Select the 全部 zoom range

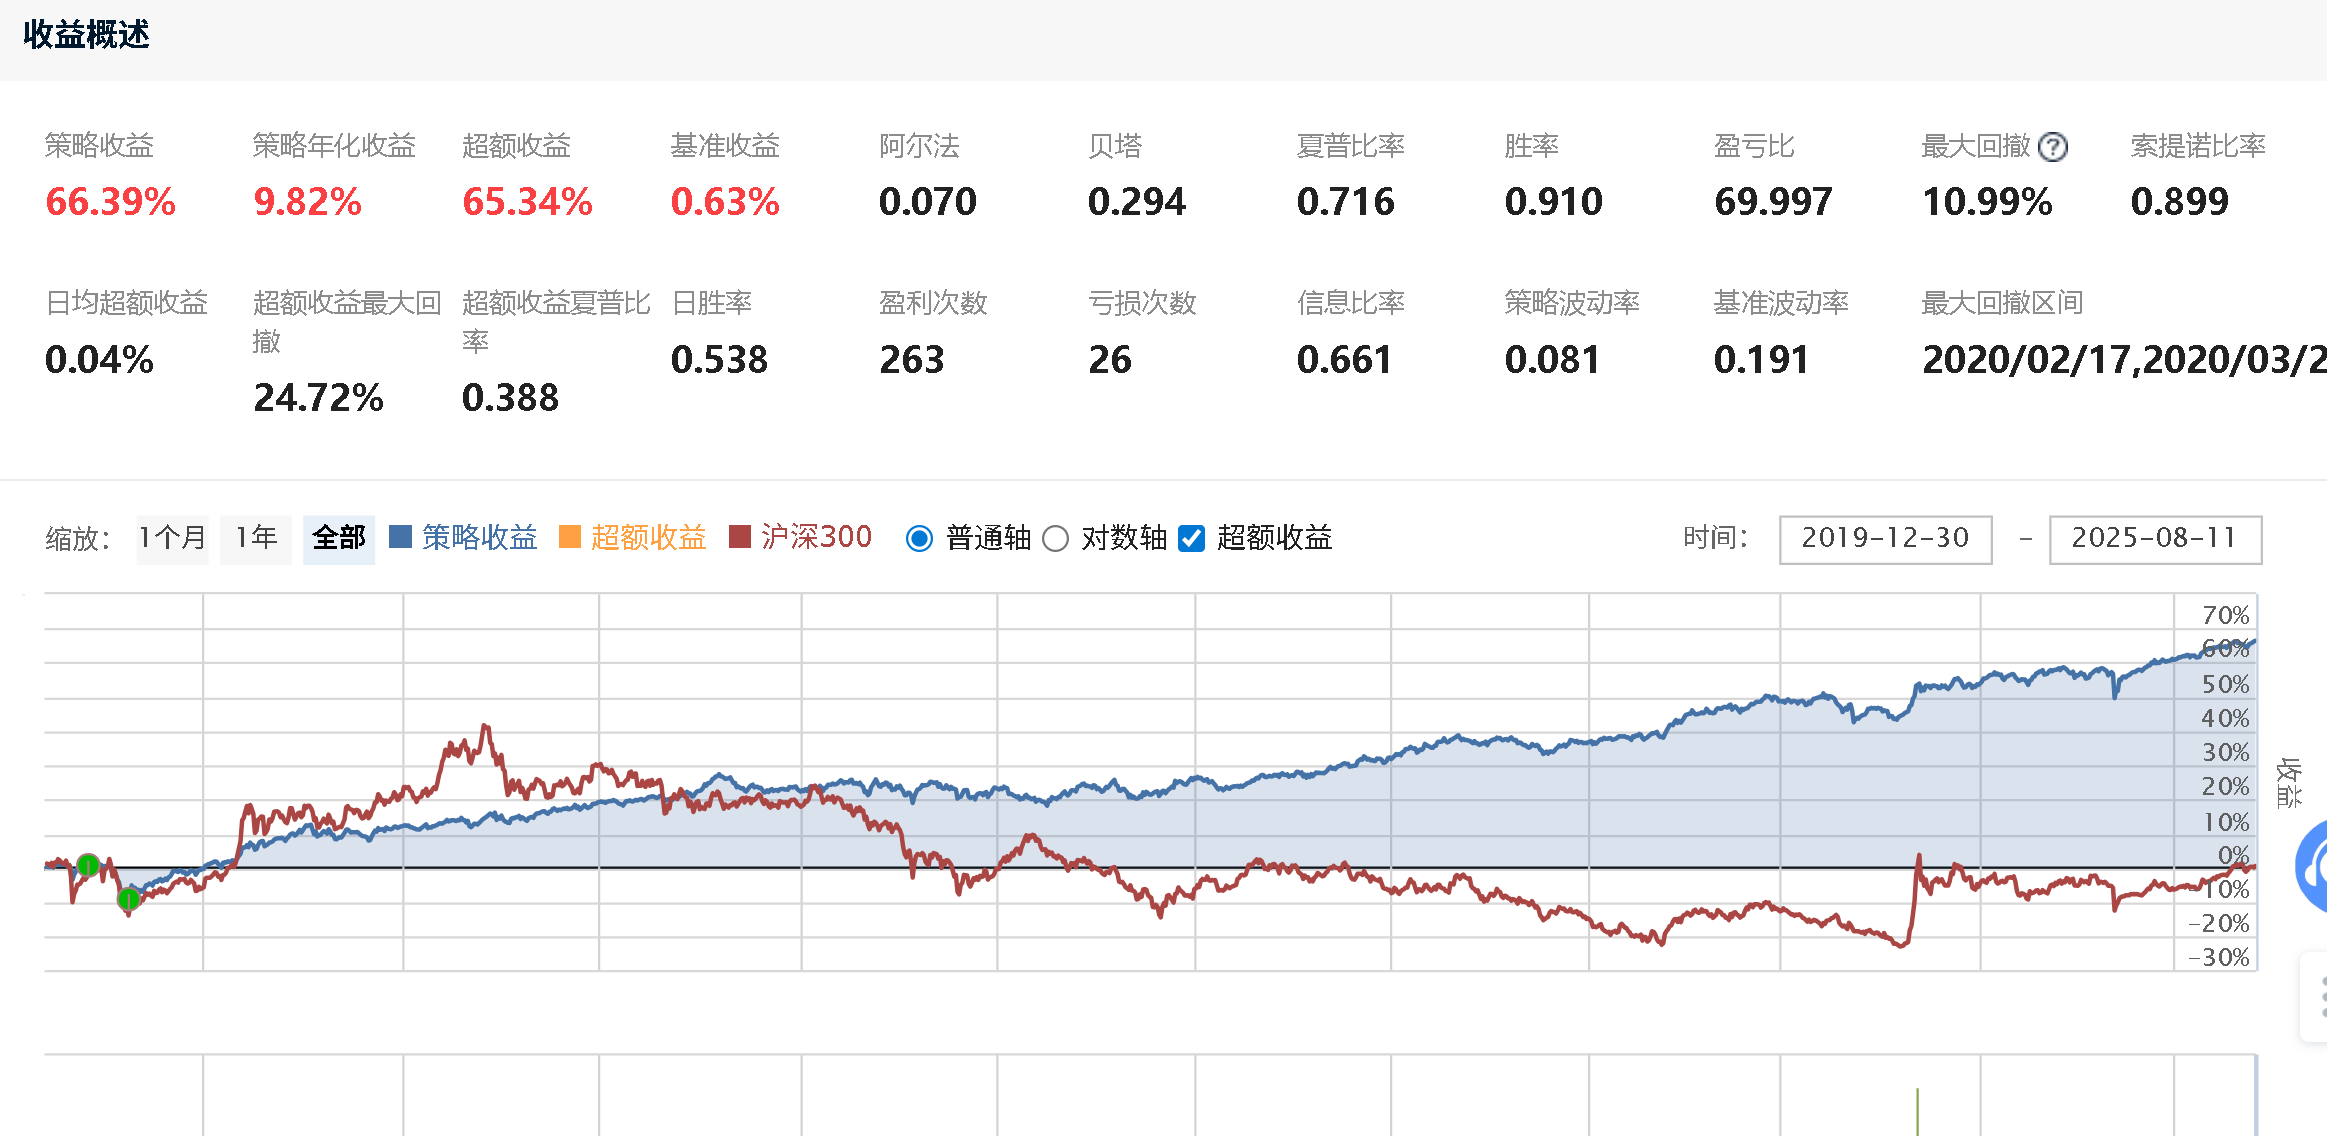pos(339,539)
